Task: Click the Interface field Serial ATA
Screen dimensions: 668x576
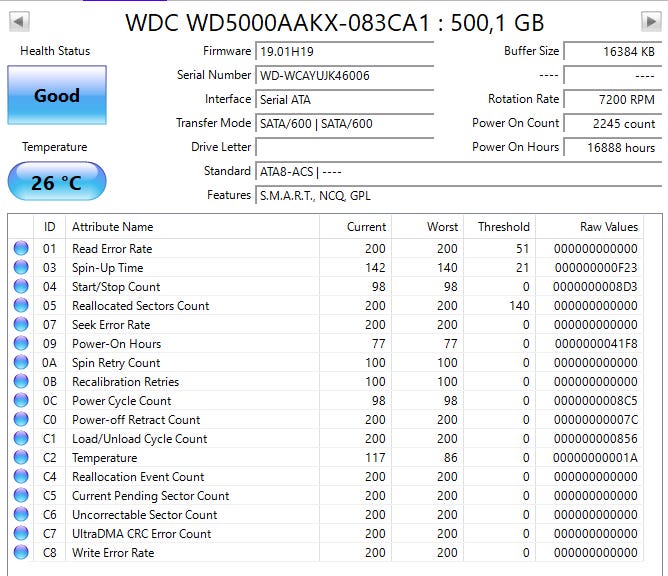Action: click(344, 99)
